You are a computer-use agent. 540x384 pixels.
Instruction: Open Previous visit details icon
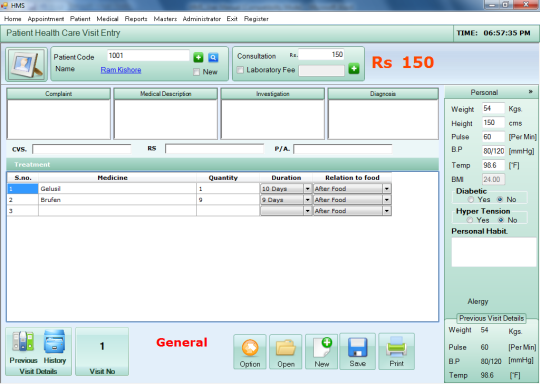[x=23, y=342]
